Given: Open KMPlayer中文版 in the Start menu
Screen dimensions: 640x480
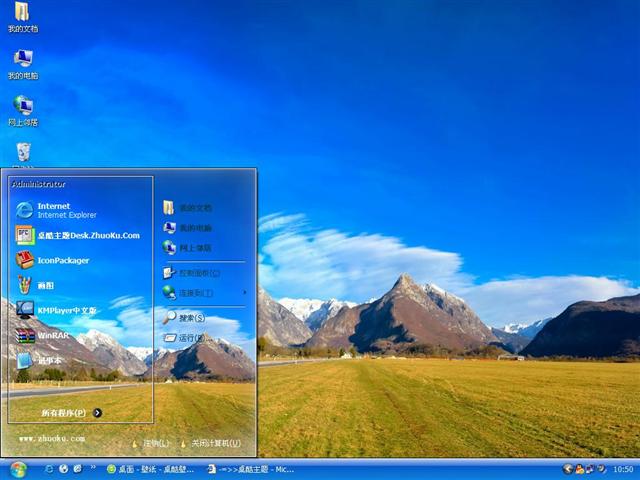Looking at the screenshot, I should (56, 310).
